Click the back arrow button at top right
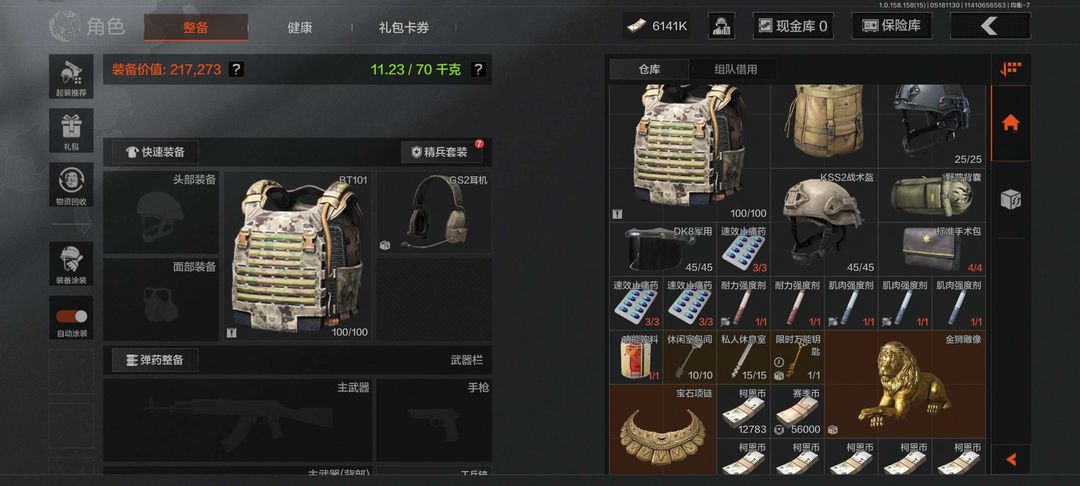 pos(990,26)
